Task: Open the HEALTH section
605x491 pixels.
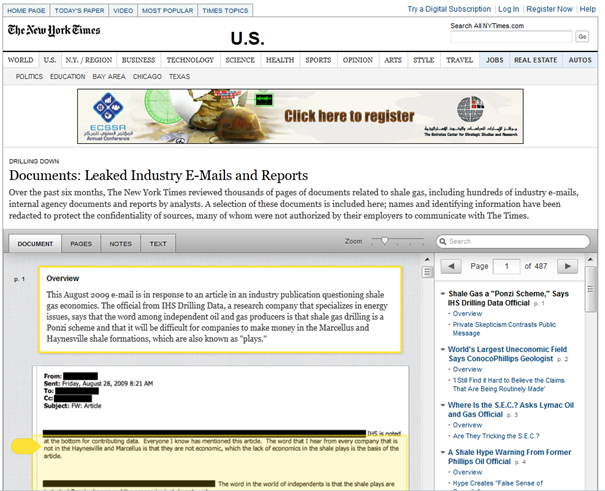Action: [x=280, y=60]
